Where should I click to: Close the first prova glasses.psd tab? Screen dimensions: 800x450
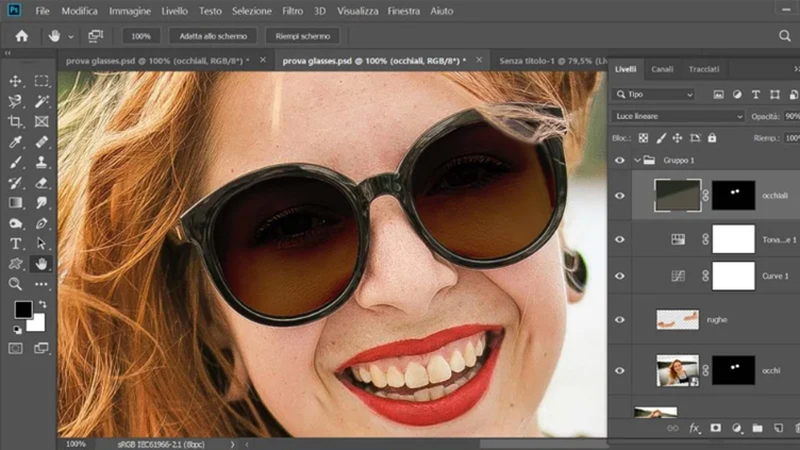[263, 60]
